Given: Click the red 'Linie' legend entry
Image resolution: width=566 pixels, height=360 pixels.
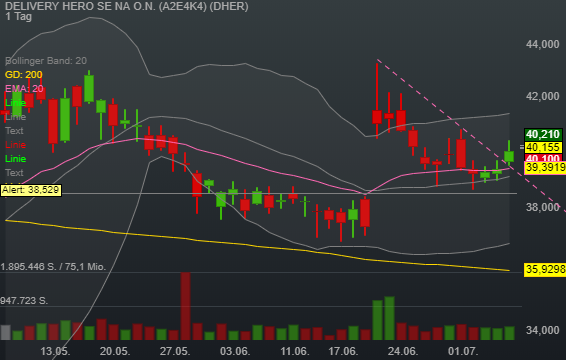Looking at the screenshot, I should (x=16, y=145).
